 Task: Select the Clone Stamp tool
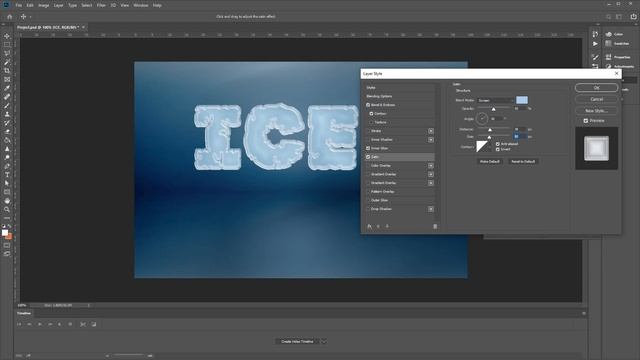coord(7,114)
